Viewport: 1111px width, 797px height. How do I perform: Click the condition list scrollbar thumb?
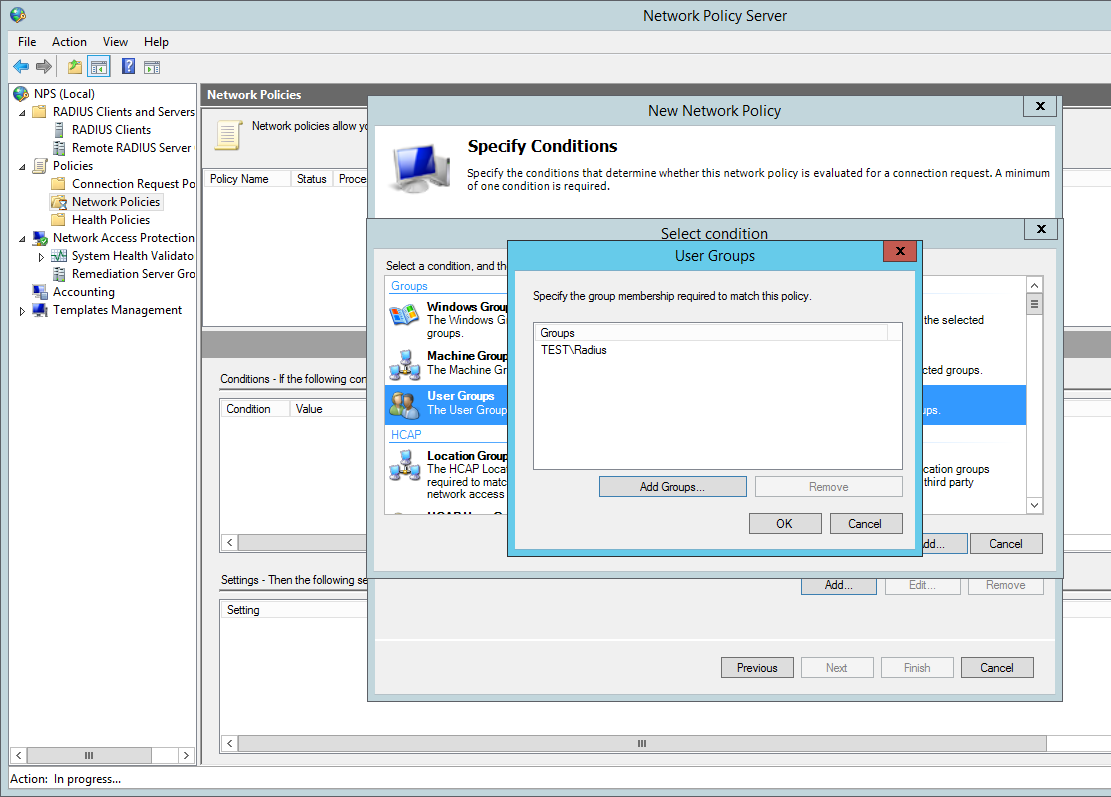pyautogui.click(x=1034, y=304)
